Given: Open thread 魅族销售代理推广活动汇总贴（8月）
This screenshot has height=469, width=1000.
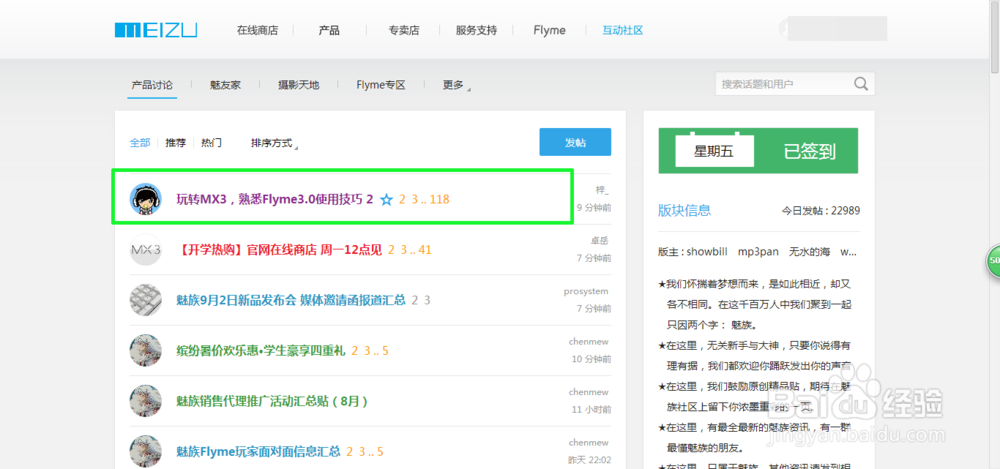Looking at the screenshot, I should [x=272, y=401].
